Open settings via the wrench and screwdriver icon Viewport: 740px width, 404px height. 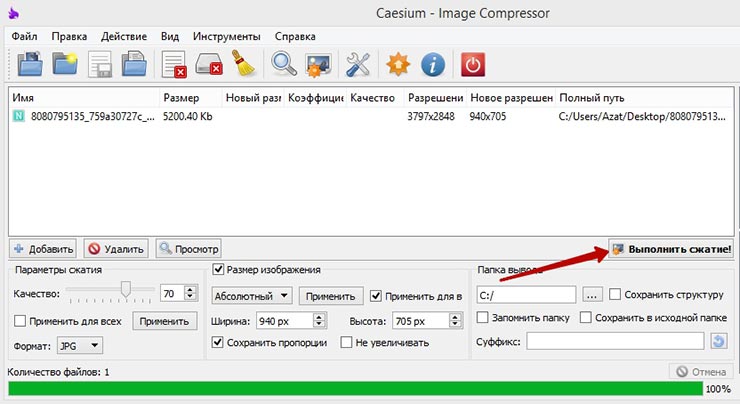click(x=358, y=64)
